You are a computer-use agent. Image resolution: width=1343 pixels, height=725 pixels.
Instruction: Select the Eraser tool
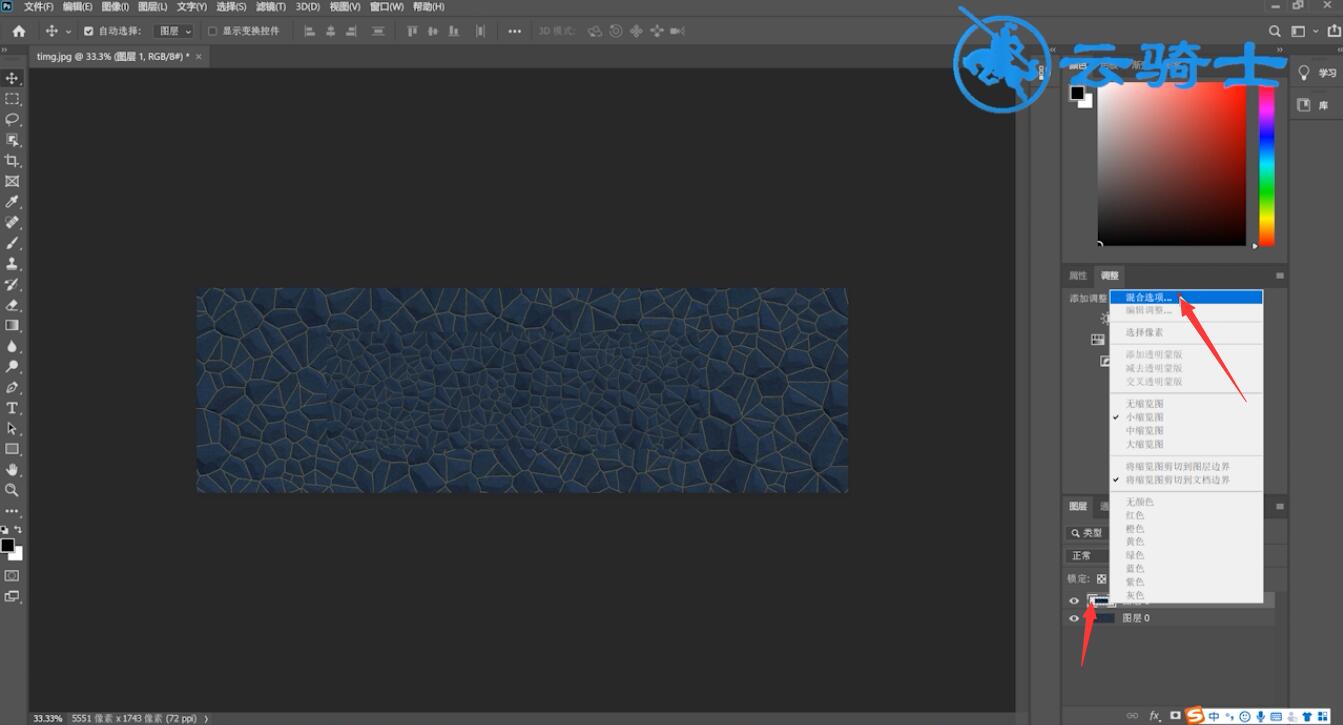(x=12, y=305)
